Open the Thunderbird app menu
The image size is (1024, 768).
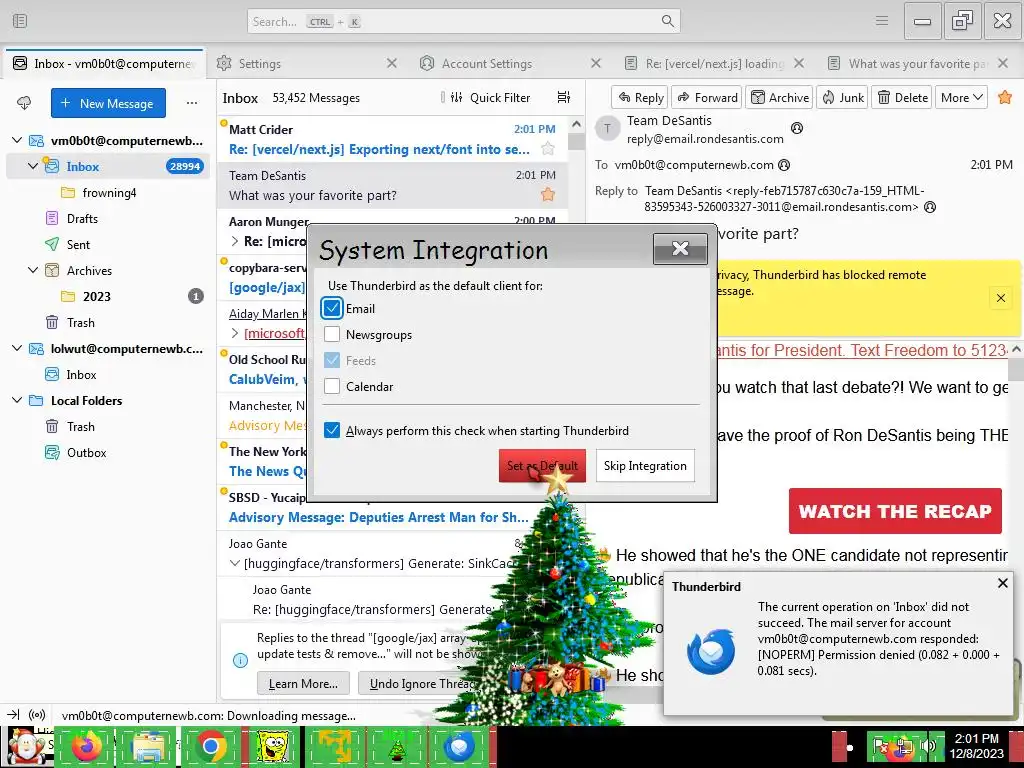point(882,21)
